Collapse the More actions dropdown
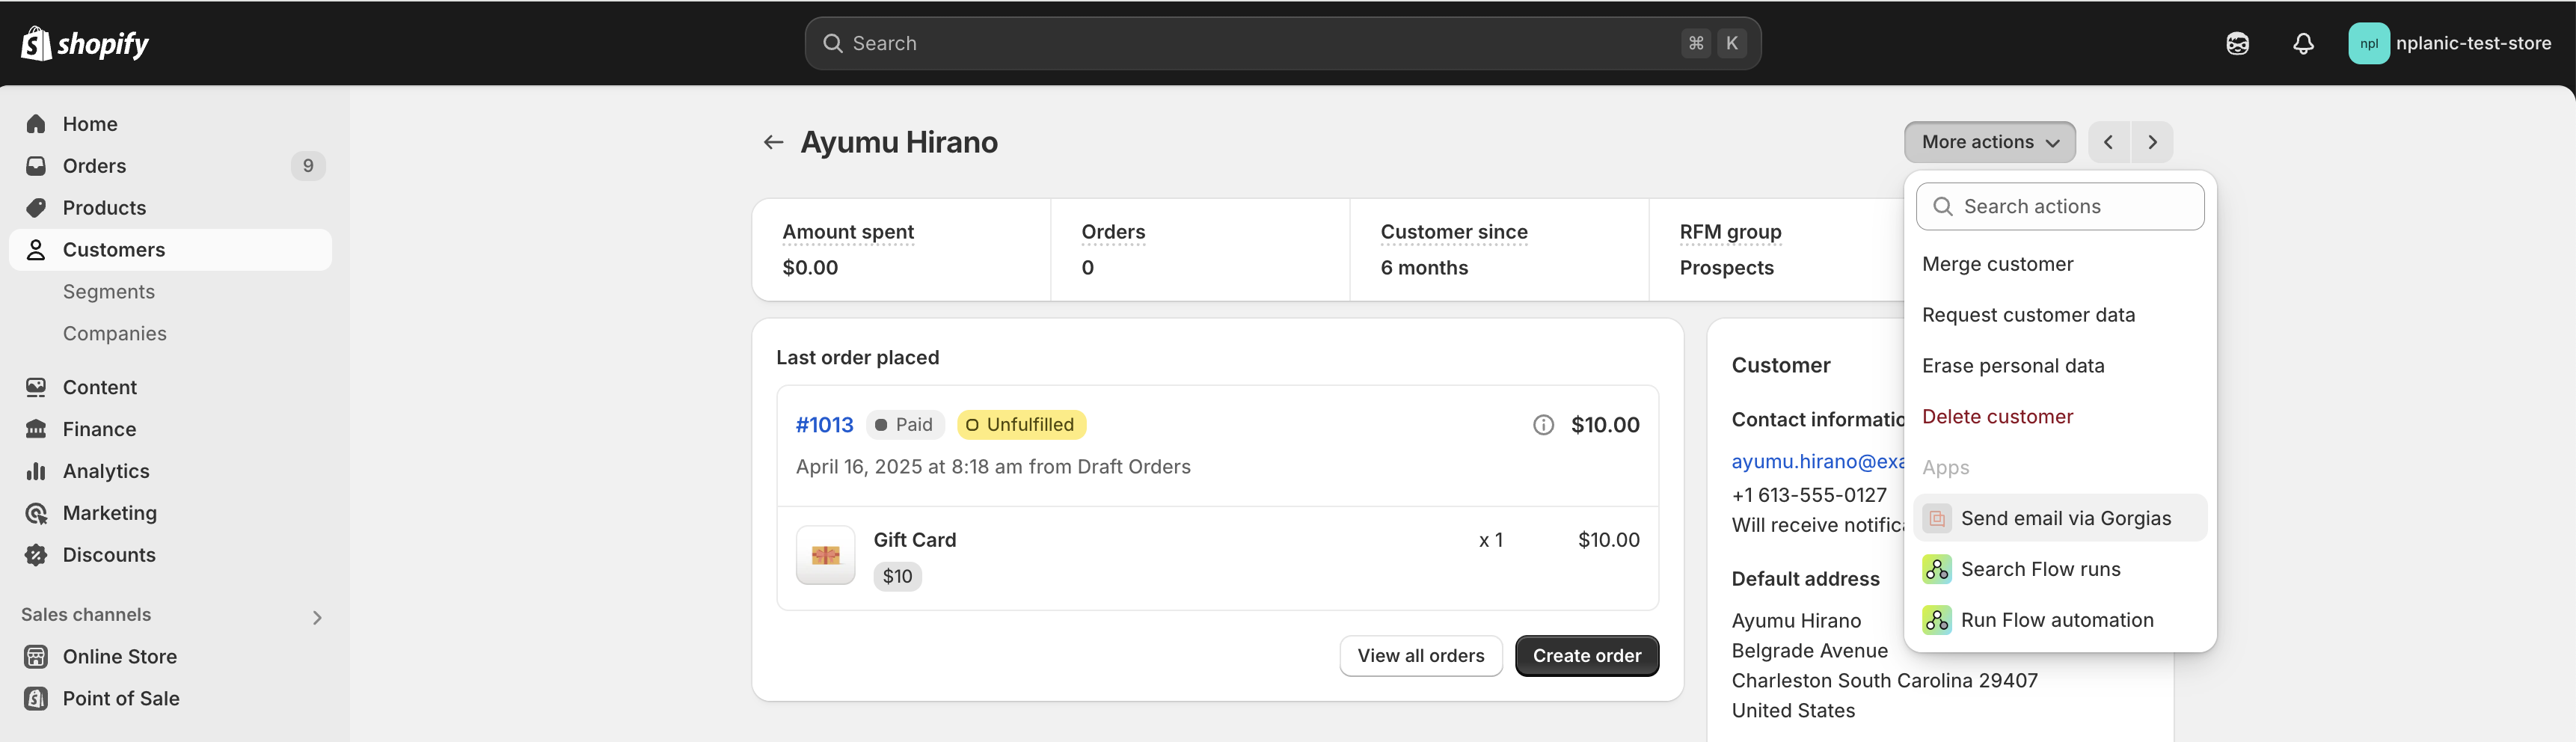Screen dimensions: 2576x742 (1989, 142)
